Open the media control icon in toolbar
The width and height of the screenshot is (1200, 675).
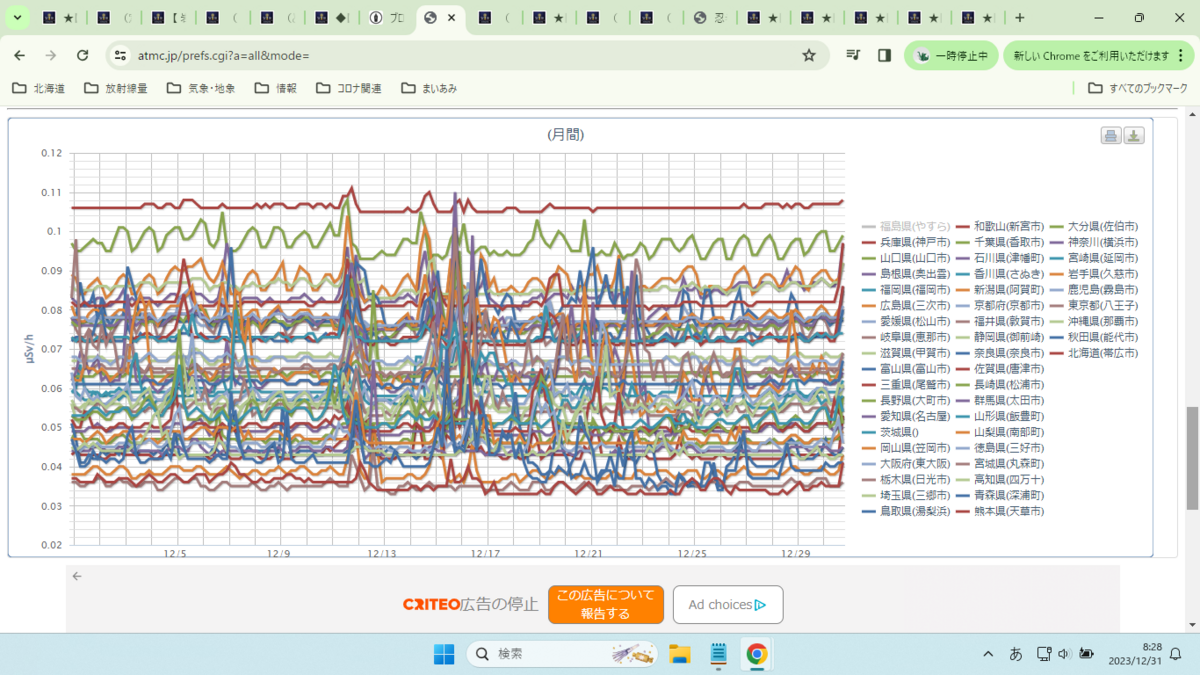click(853, 56)
